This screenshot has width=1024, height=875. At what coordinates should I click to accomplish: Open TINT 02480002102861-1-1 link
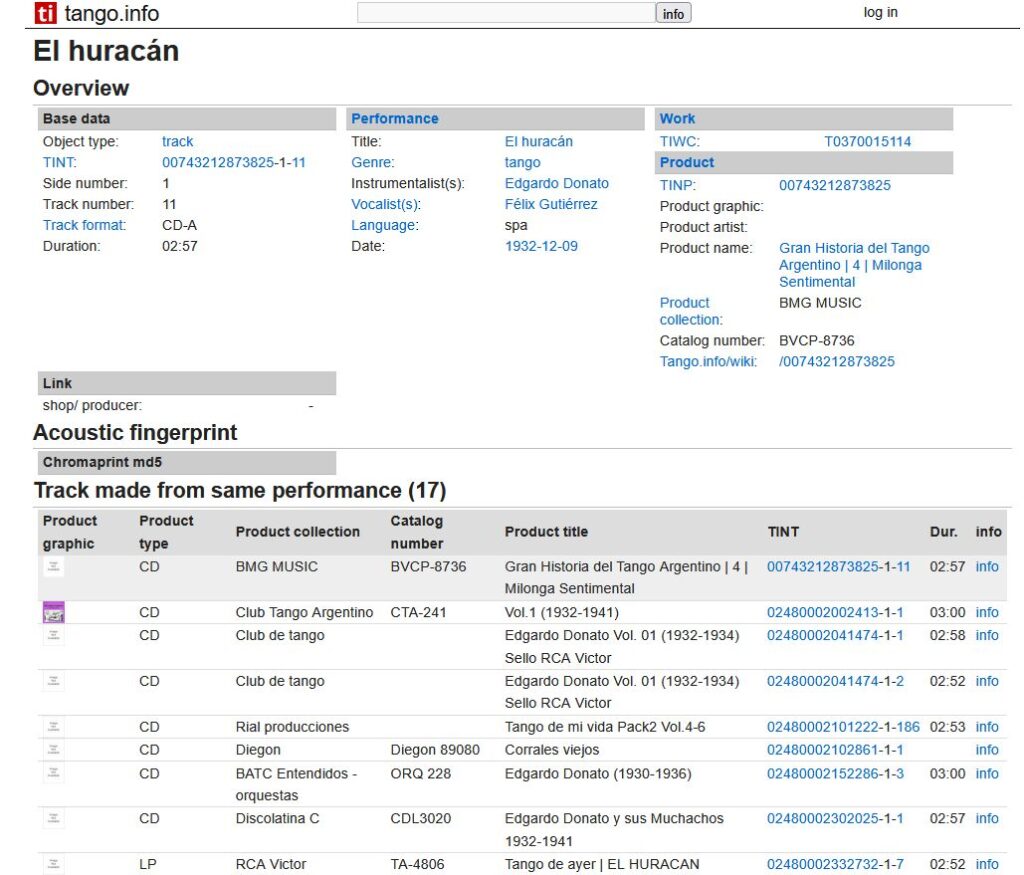pos(835,750)
